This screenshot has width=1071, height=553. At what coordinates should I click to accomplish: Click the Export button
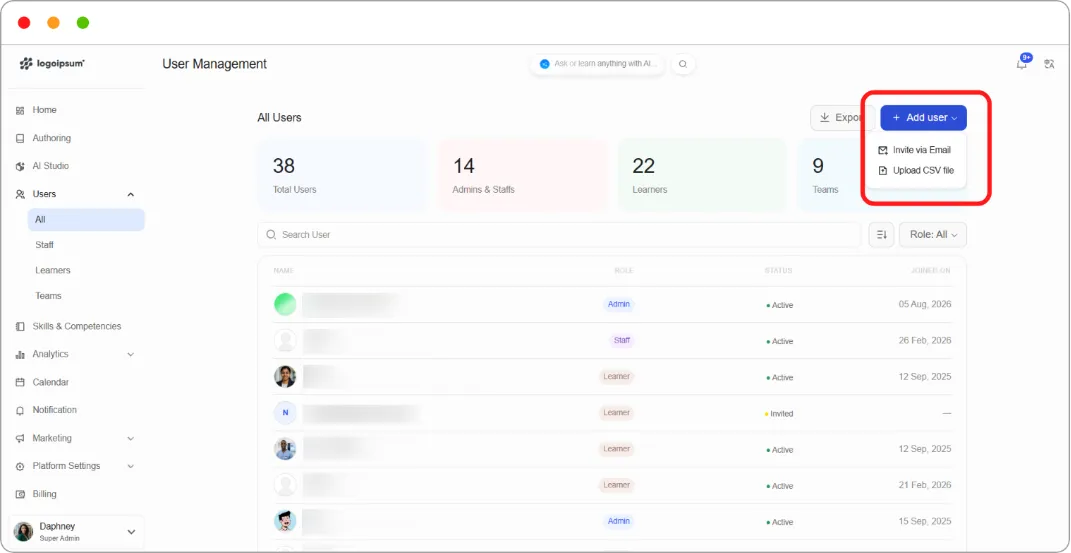[x=842, y=117]
